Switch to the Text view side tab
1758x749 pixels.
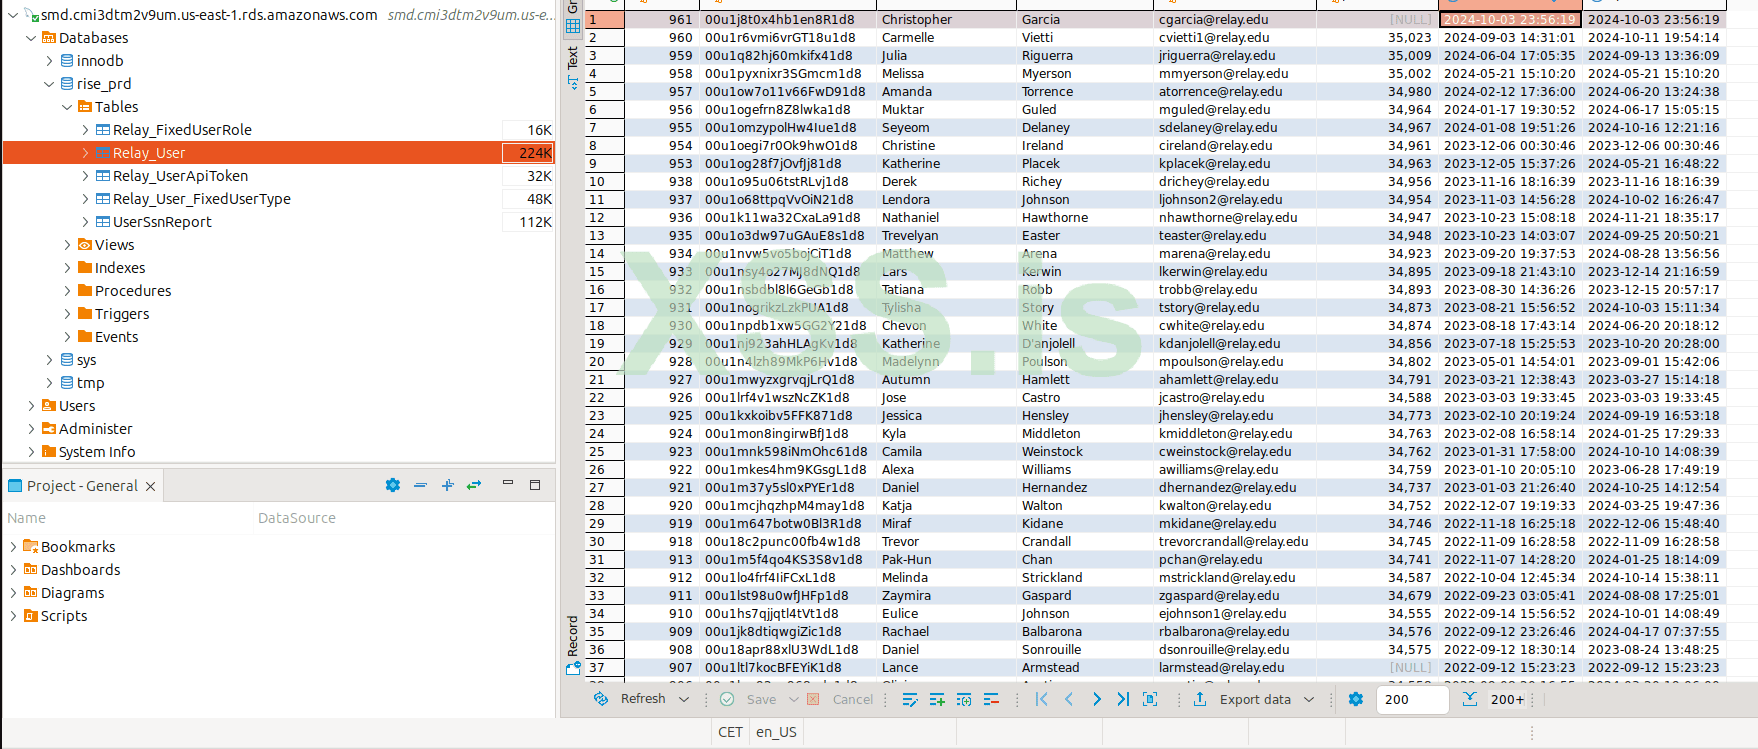(x=573, y=66)
